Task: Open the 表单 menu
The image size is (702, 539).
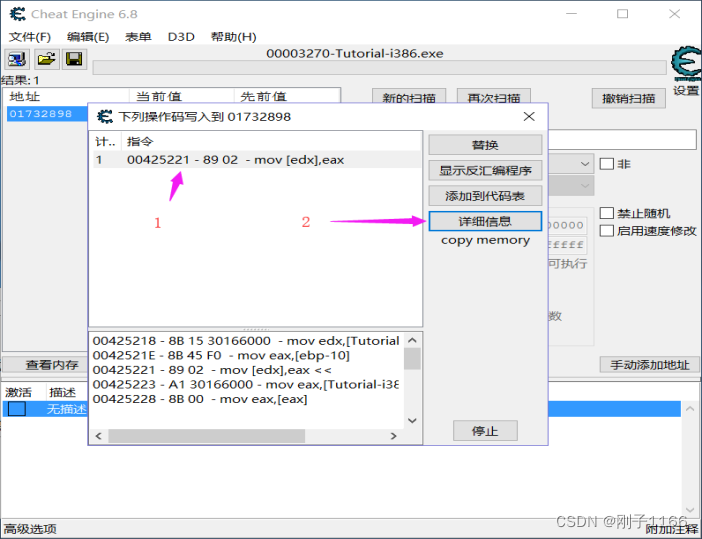Action: point(138,37)
